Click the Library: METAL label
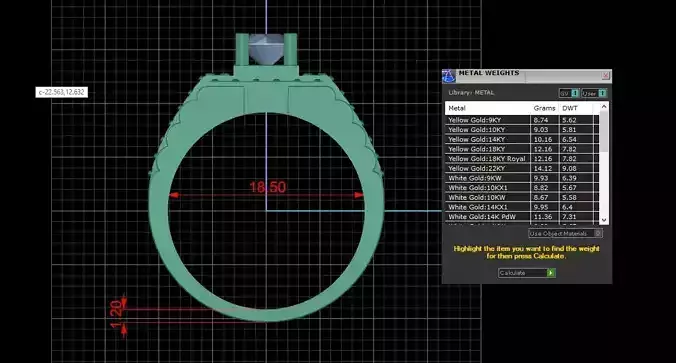Viewport: 676px width, 363px height. (x=471, y=93)
